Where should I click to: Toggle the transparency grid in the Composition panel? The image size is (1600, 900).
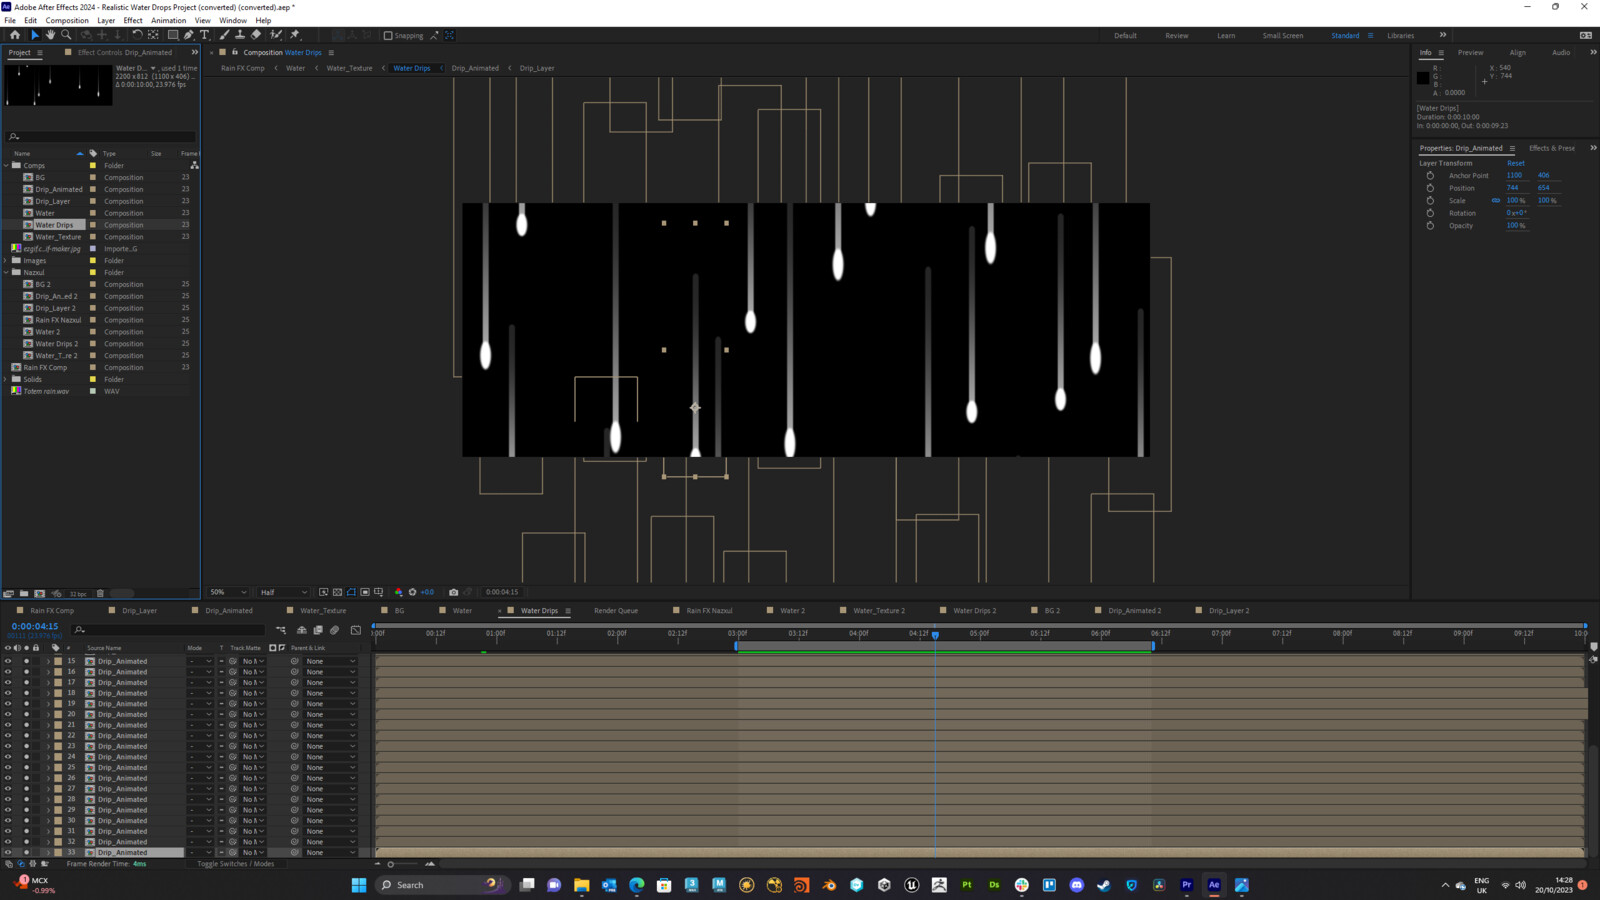[337, 592]
